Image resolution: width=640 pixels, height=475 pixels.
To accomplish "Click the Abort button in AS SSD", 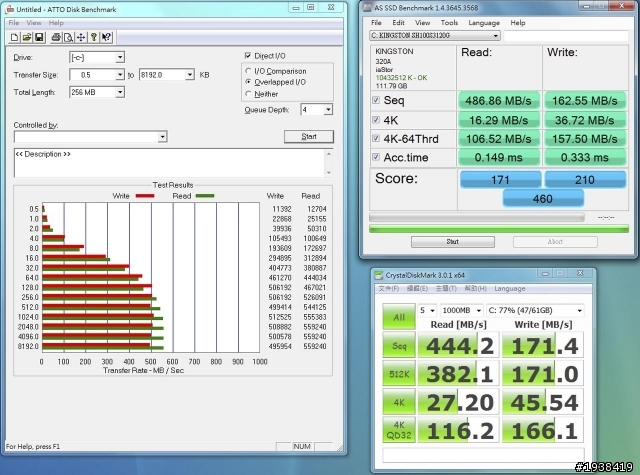I will pos(555,242).
